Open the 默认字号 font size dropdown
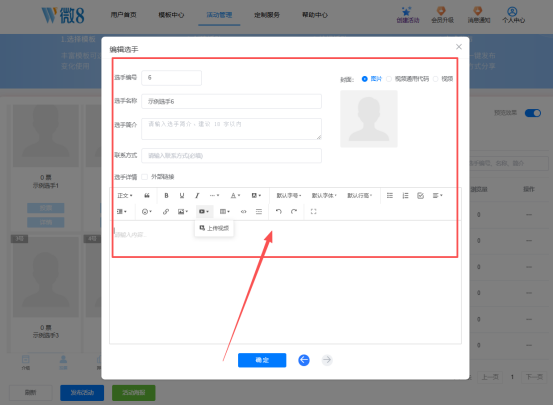 (289, 195)
